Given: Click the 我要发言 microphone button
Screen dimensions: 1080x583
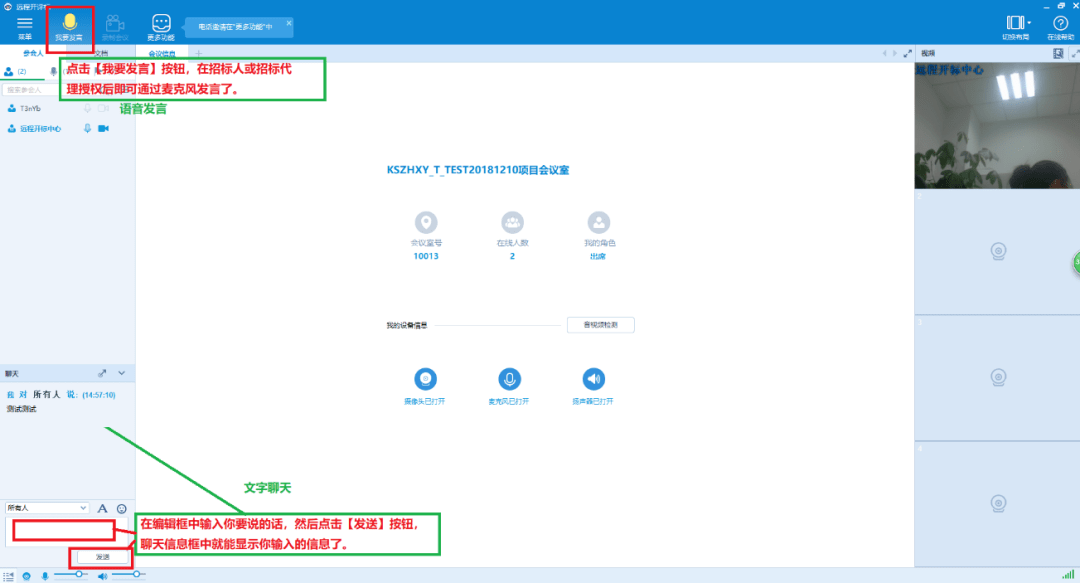Looking at the screenshot, I should (70, 27).
